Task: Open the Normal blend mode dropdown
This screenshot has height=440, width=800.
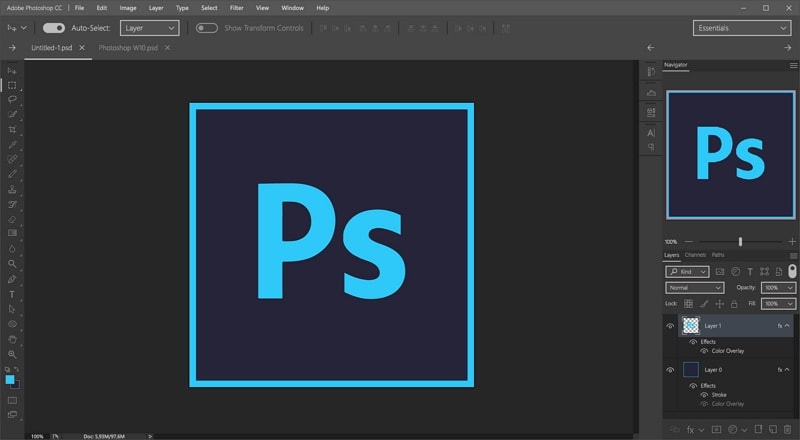Action: point(694,288)
